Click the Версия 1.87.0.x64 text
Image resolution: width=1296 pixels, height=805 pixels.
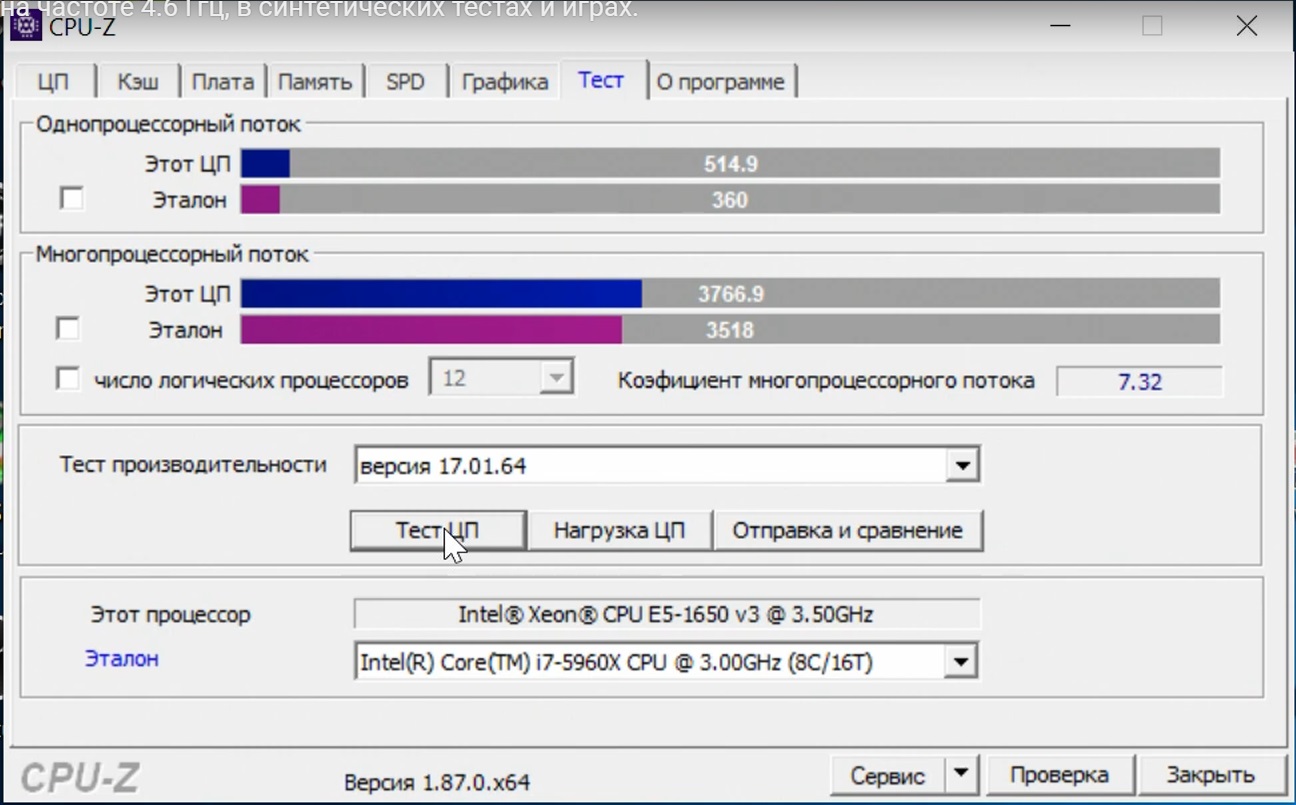(437, 782)
